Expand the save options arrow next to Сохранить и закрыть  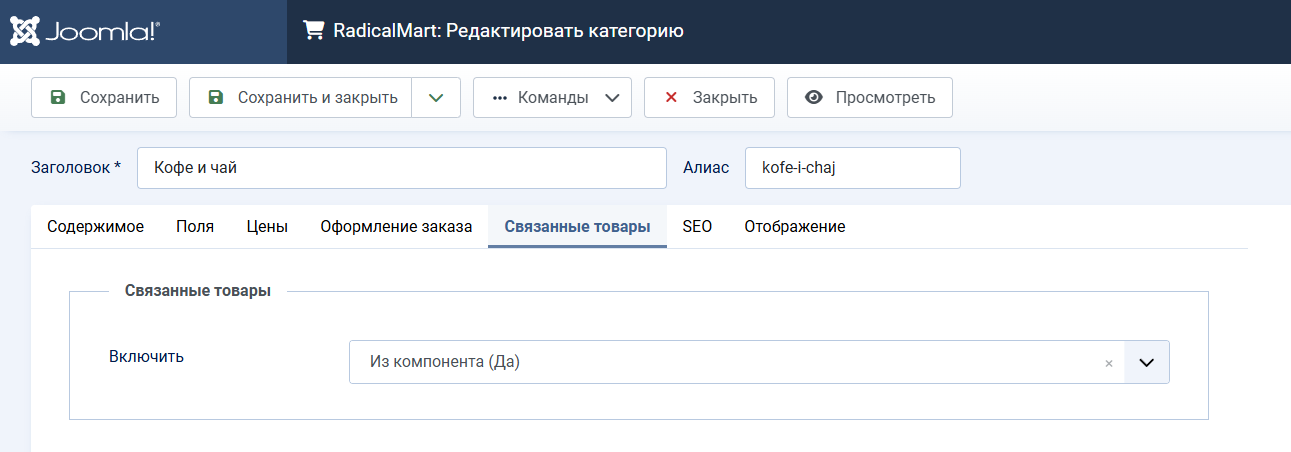click(x=435, y=98)
